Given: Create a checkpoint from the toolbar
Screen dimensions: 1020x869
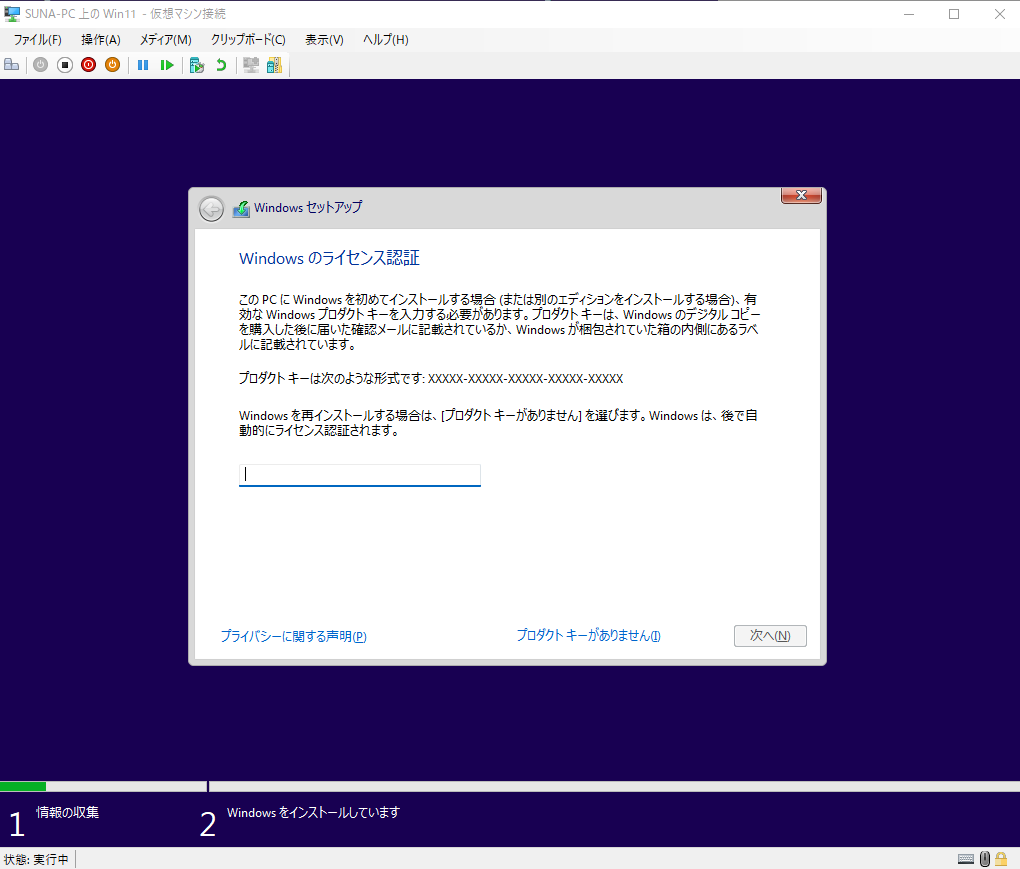Looking at the screenshot, I should [x=196, y=64].
